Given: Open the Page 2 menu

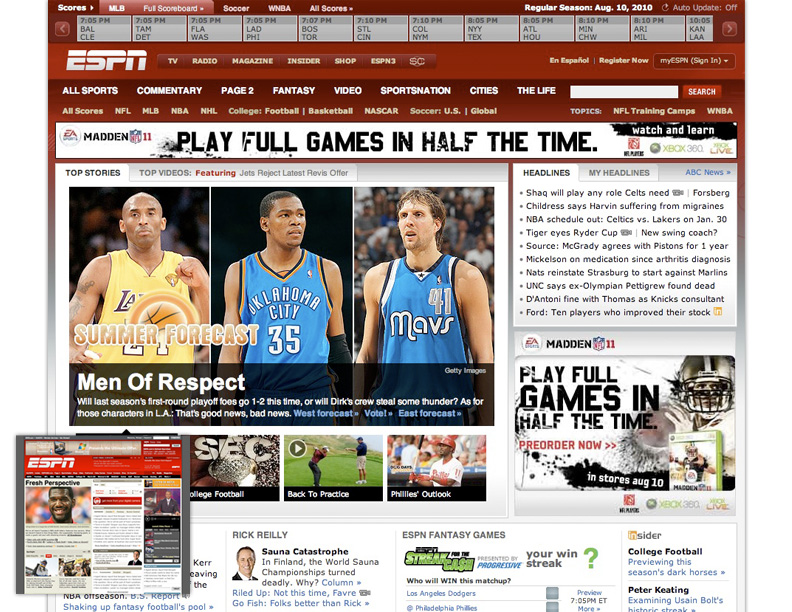Looking at the screenshot, I should click(x=237, y=90).
